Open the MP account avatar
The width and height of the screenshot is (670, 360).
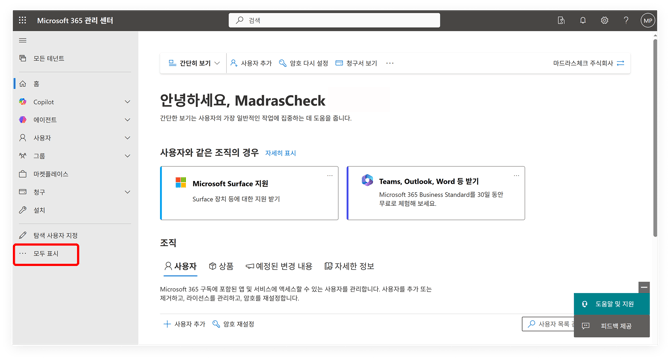[x=648, y=20]
